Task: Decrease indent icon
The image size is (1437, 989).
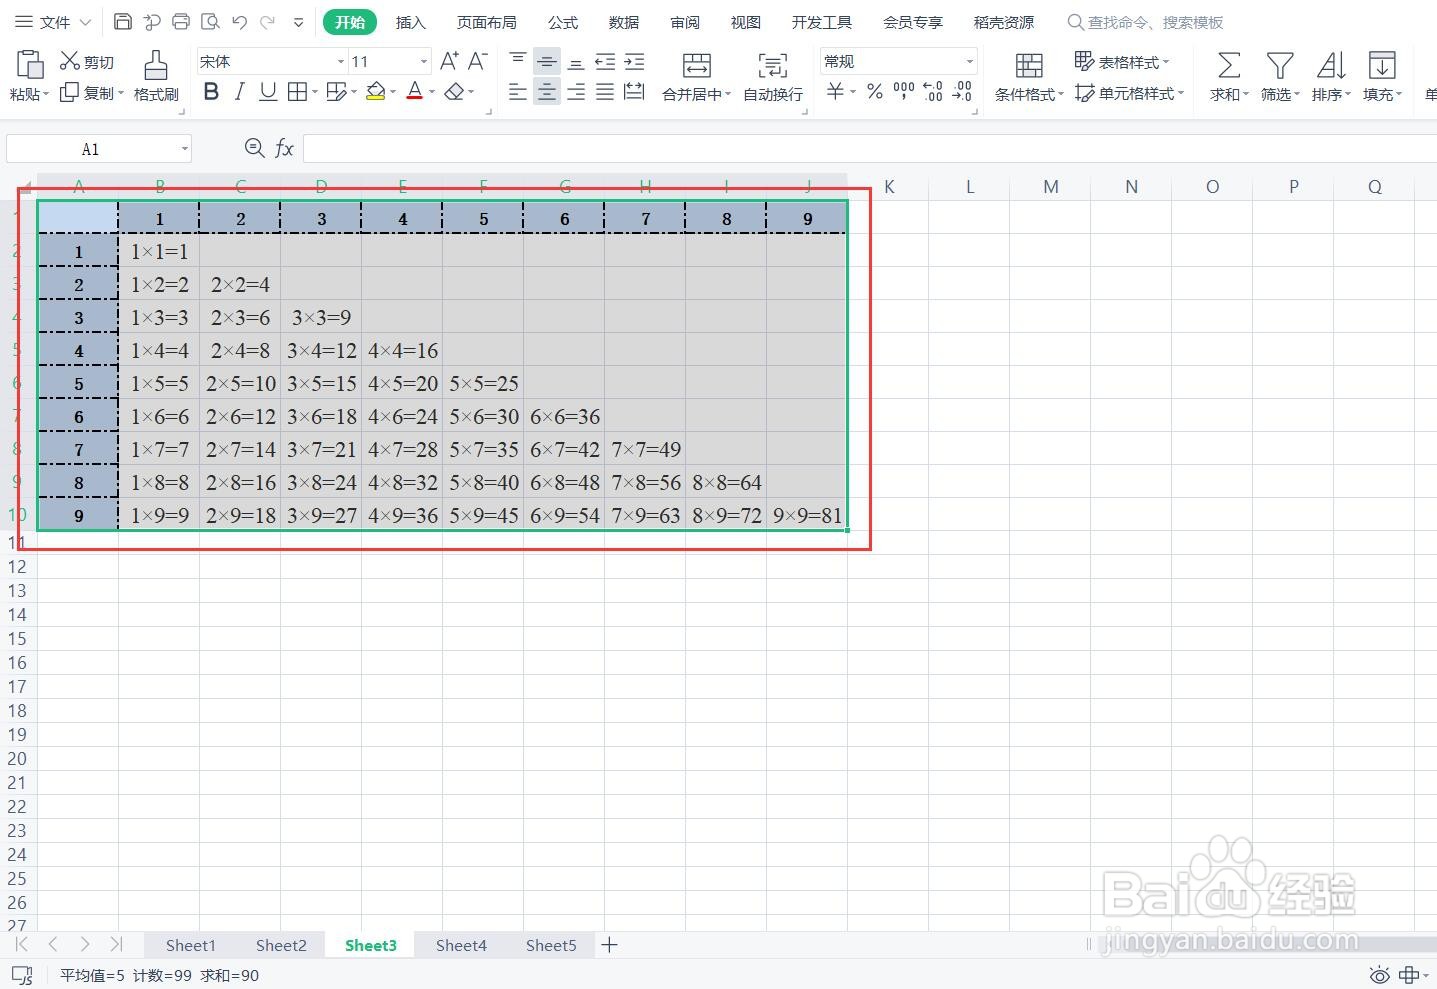Action: point(605,61)
